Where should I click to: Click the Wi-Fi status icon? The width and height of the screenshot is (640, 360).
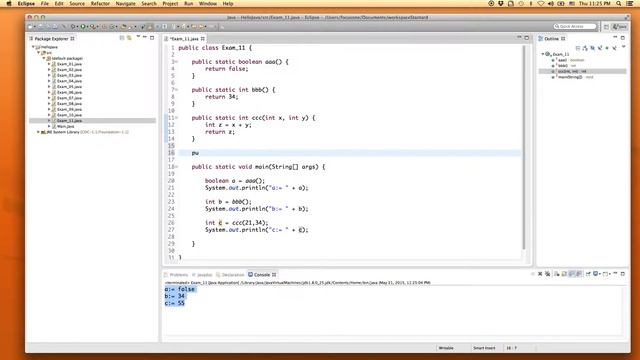pyautogui.click(x=541, y=4)
